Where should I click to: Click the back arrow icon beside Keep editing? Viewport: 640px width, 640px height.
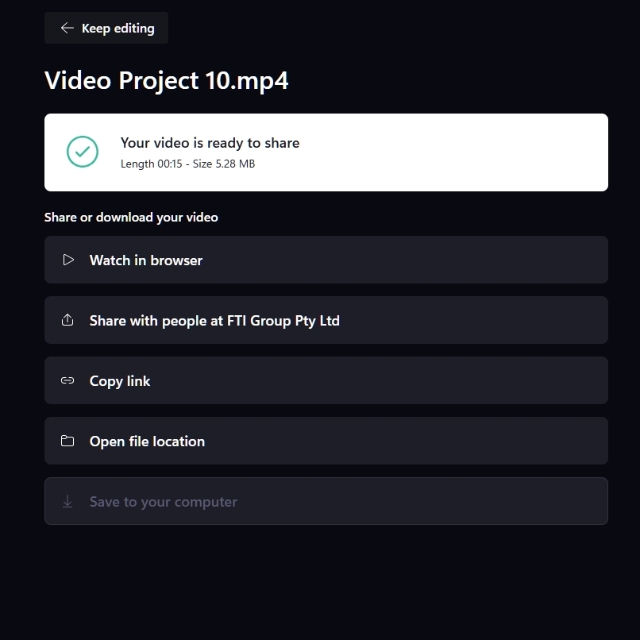67,28
